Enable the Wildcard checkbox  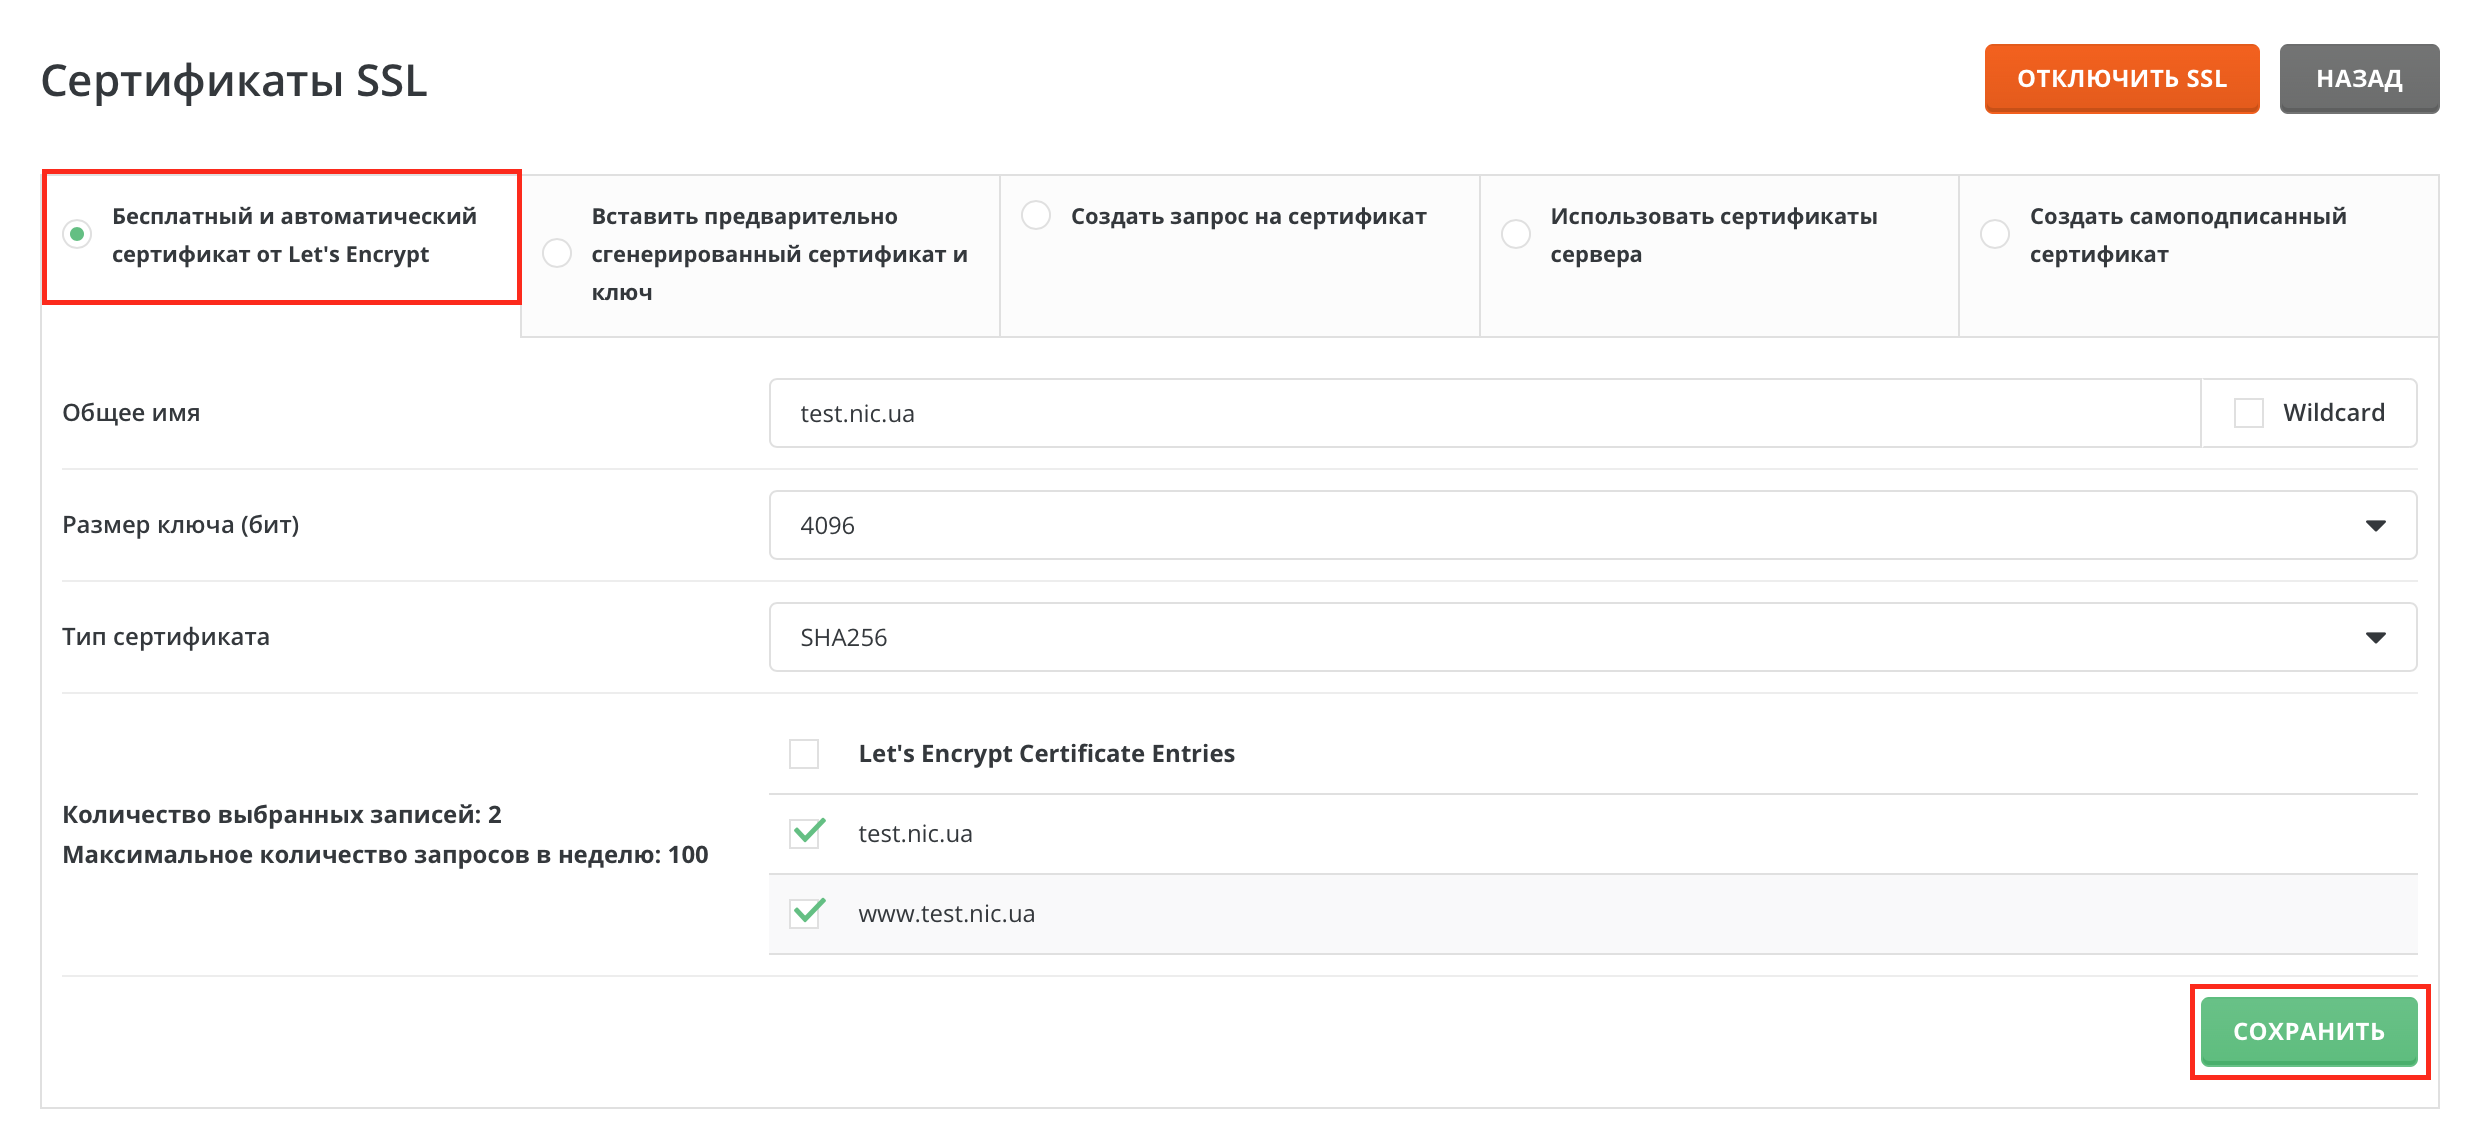click(x=2249, y=413)
